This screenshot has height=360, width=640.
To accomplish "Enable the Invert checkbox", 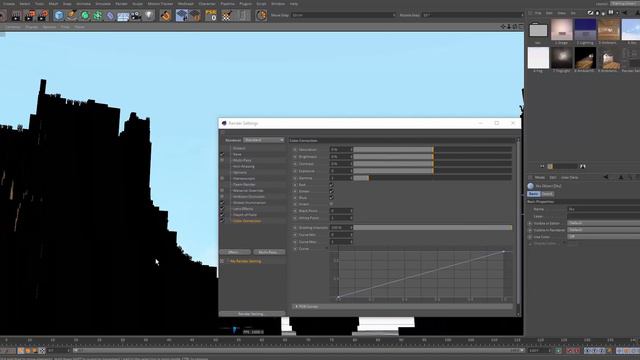I will click(x=331, y=204).
